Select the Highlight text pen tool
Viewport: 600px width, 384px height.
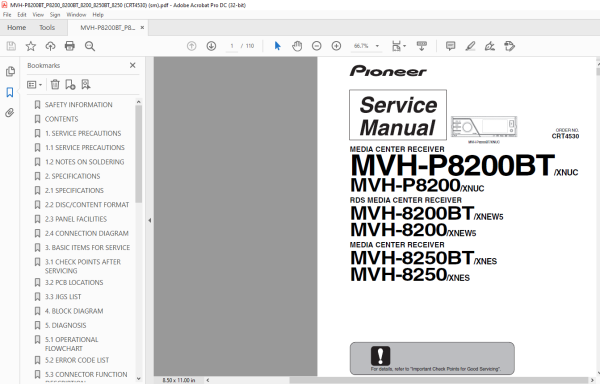(x=470, y=46)
